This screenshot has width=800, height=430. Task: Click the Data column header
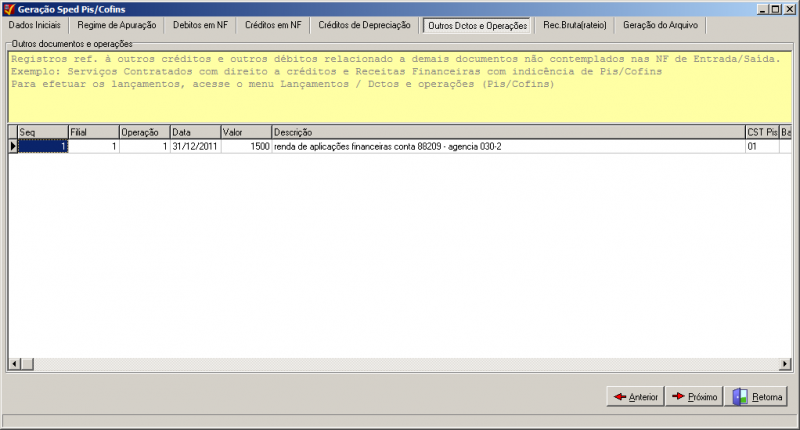pos(196,132)
